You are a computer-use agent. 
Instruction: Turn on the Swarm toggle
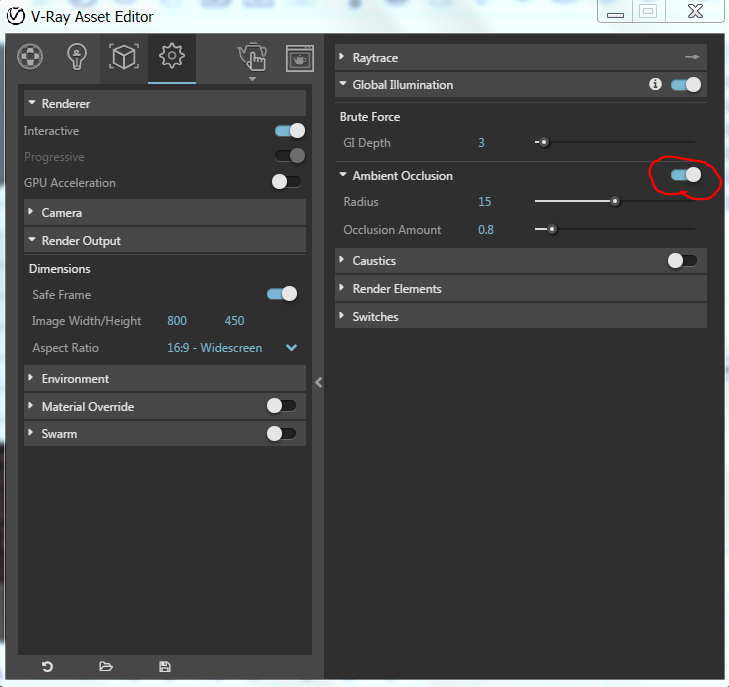click(x=281, y=434)
